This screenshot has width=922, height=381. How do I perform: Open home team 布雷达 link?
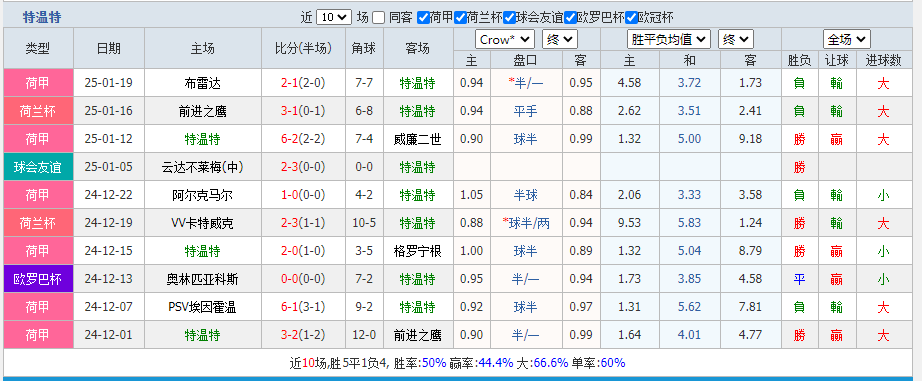[x=202, y=83]
